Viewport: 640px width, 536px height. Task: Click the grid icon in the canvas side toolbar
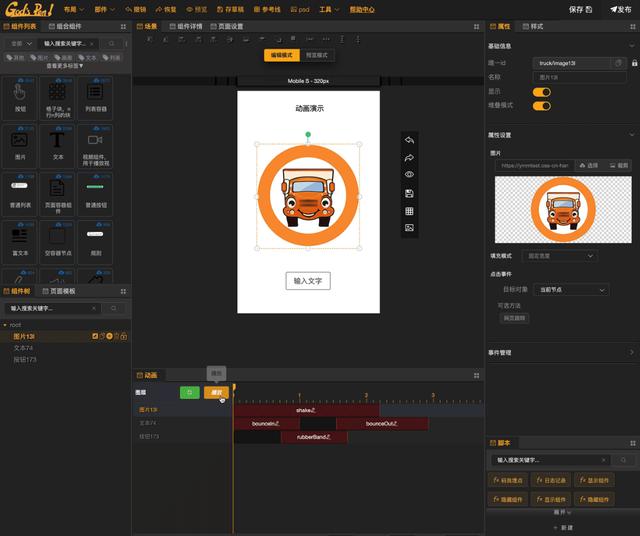[x=409, y=211]
